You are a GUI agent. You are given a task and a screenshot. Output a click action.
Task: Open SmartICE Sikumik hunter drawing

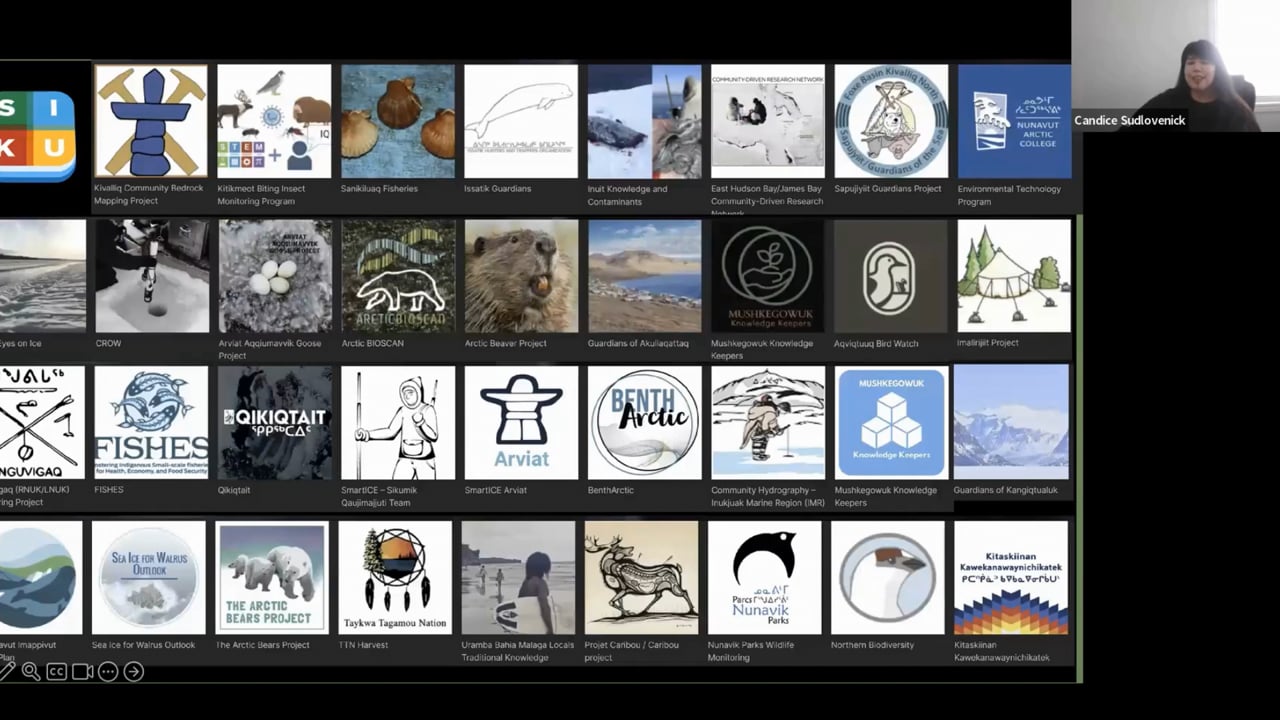pos(398,422)
